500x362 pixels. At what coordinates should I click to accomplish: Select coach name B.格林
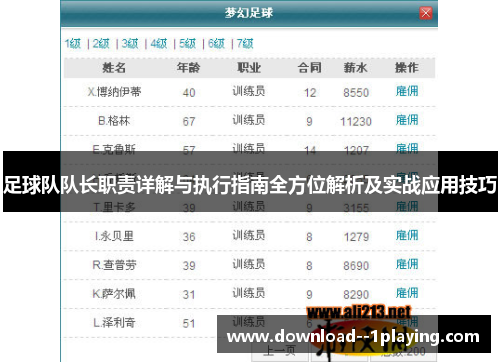coord(114,121)
